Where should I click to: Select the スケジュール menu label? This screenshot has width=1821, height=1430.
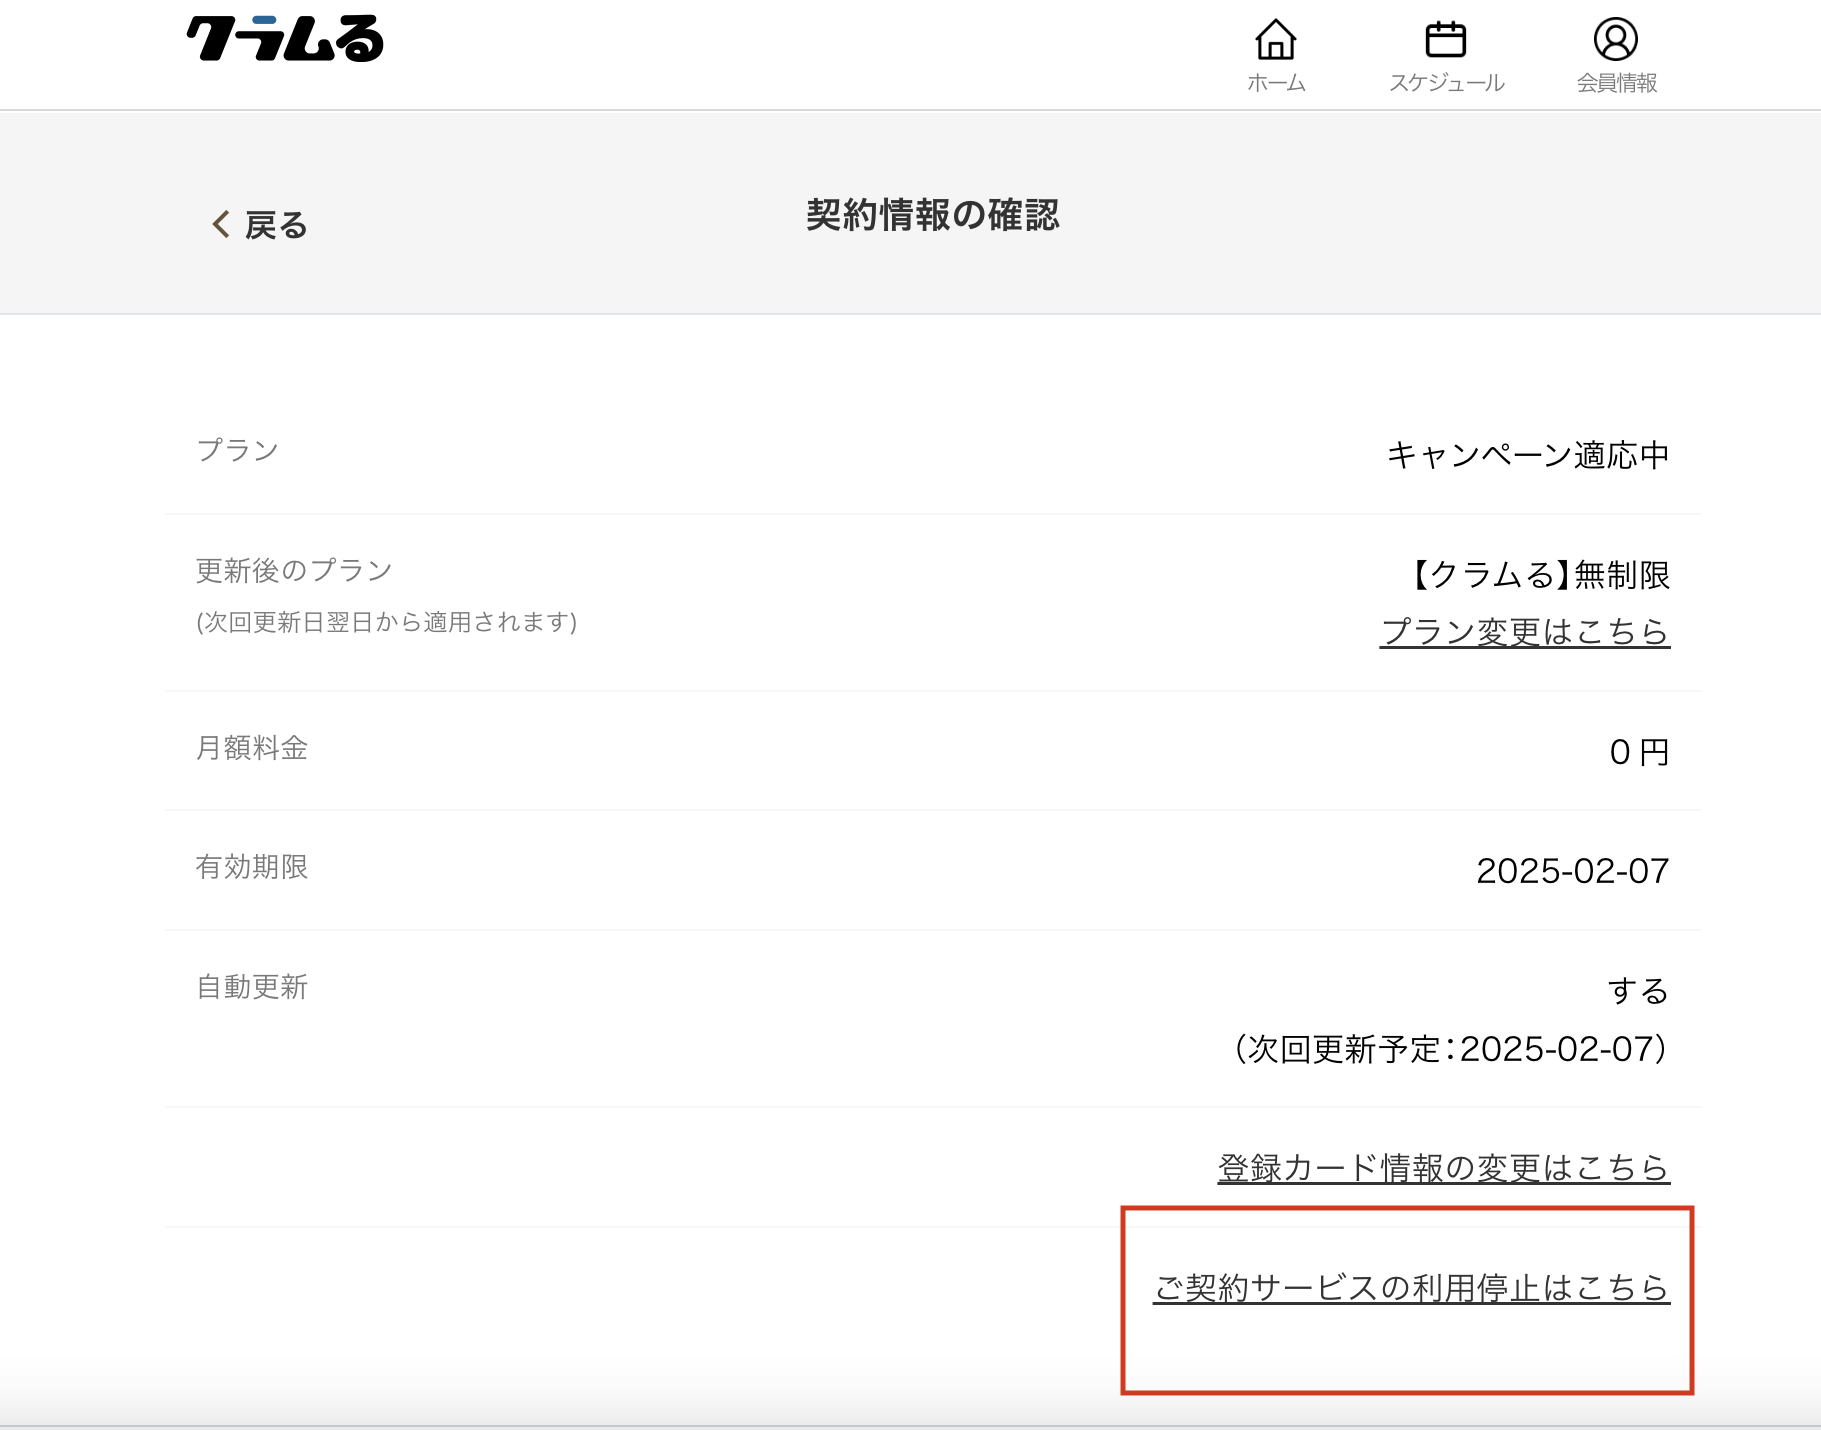click(1446, 83)
